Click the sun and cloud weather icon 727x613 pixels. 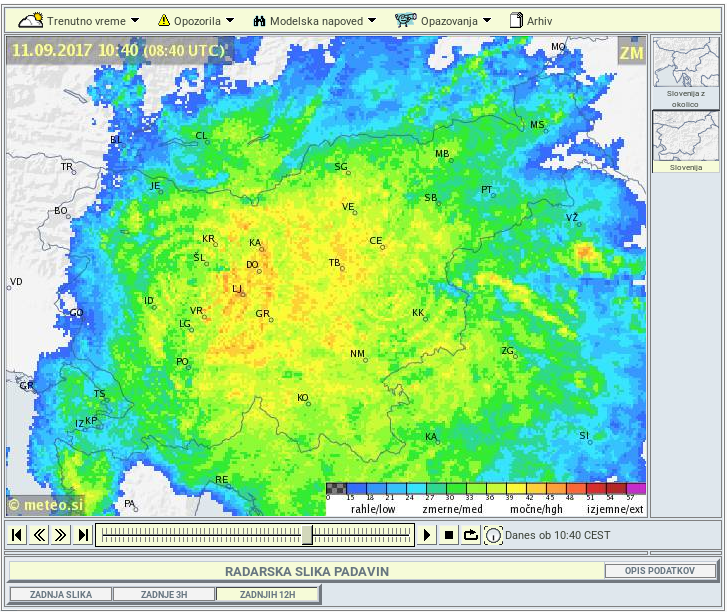(31, 20)
